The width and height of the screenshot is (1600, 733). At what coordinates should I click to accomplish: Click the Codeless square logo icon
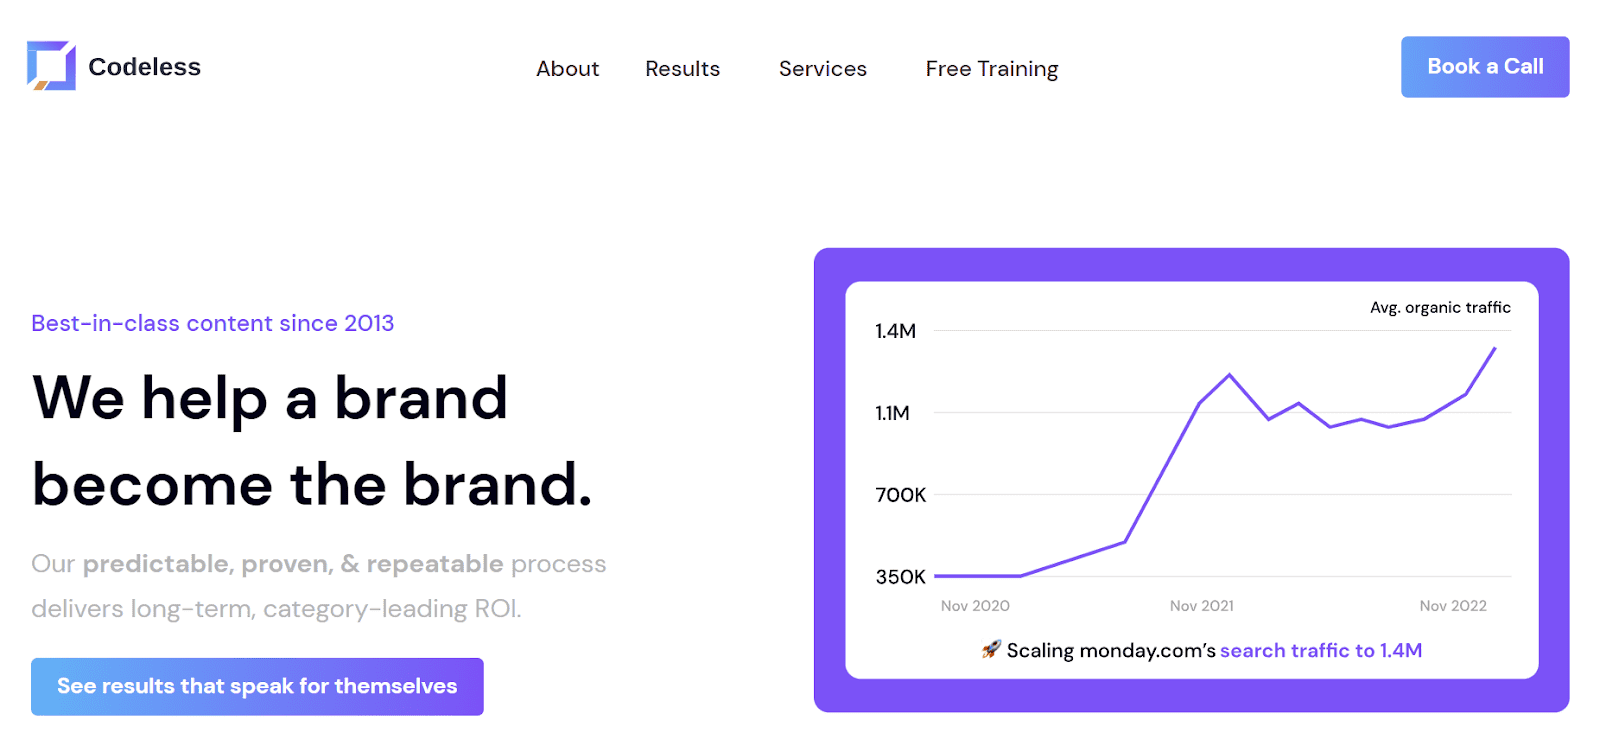pyautogui.click(x=51, y=66)
